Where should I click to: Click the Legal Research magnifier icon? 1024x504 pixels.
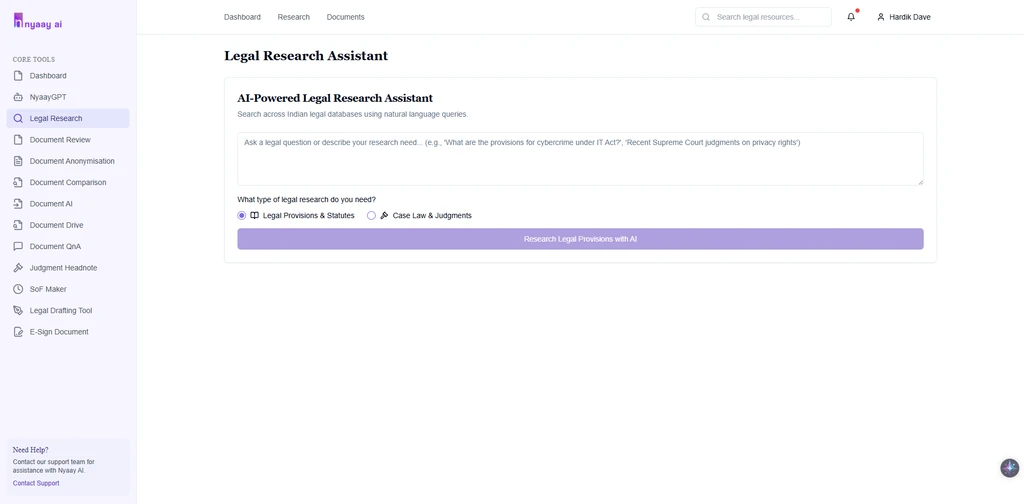click(18, 119)
